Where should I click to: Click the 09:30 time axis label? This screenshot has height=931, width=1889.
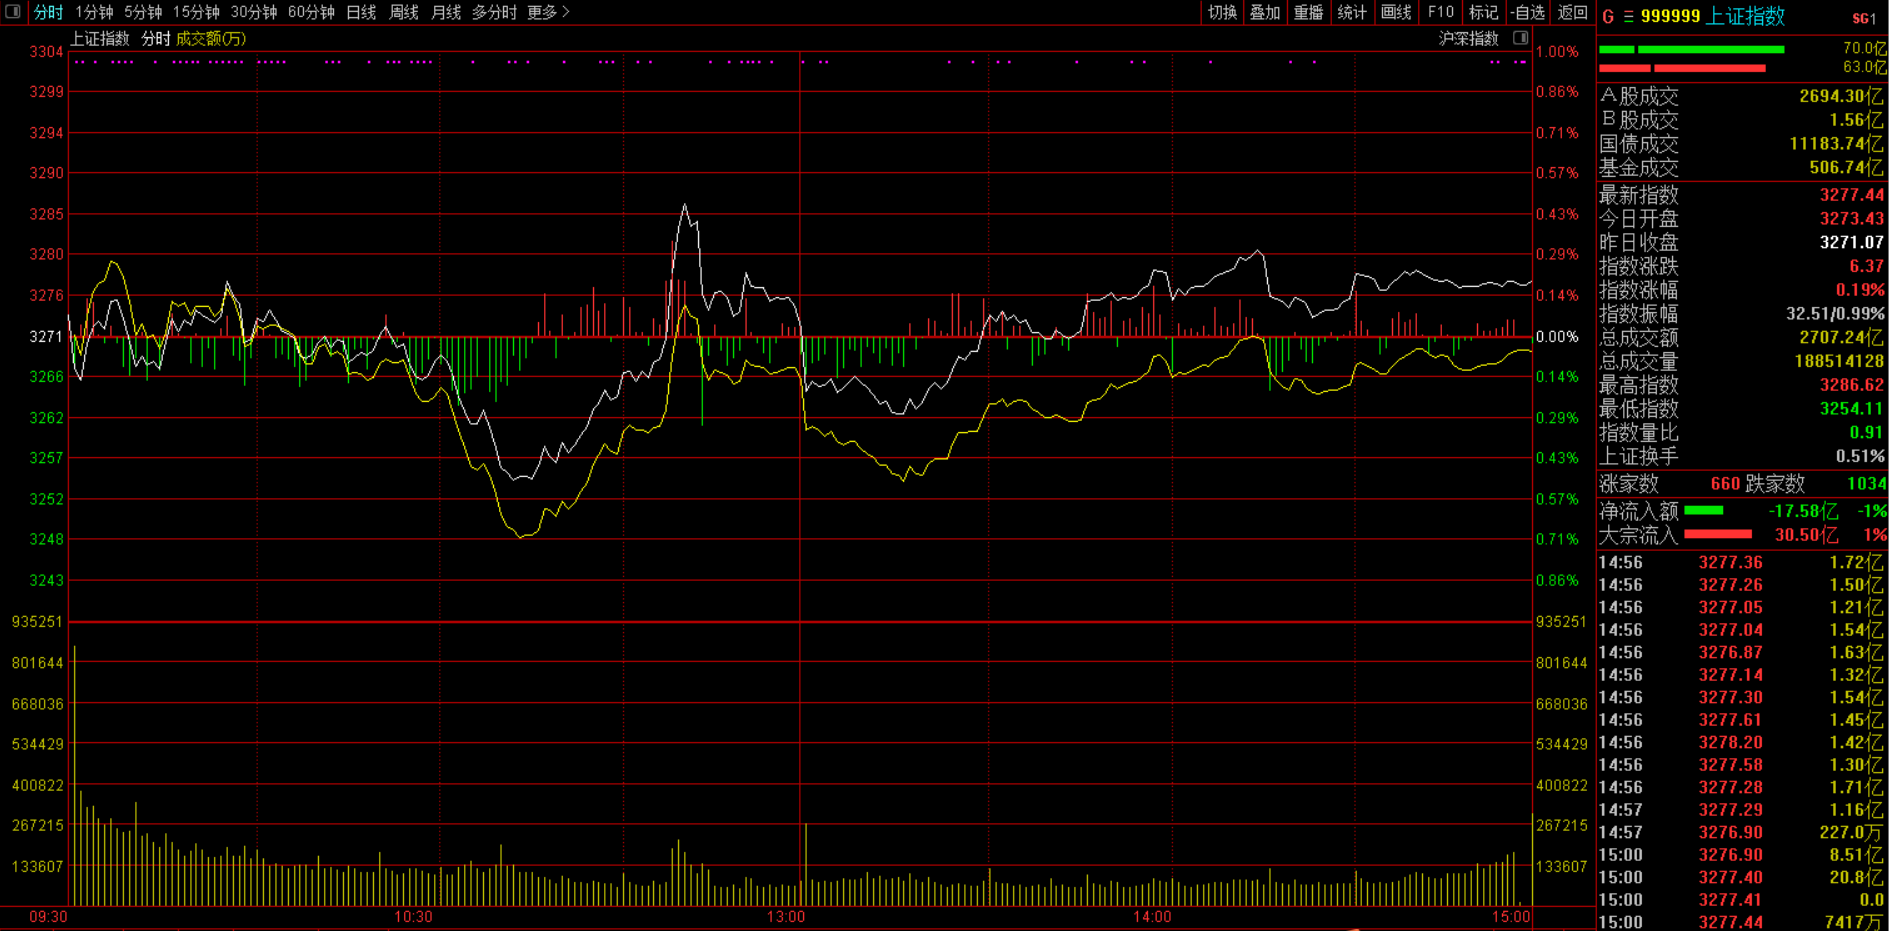coord(48,917)
